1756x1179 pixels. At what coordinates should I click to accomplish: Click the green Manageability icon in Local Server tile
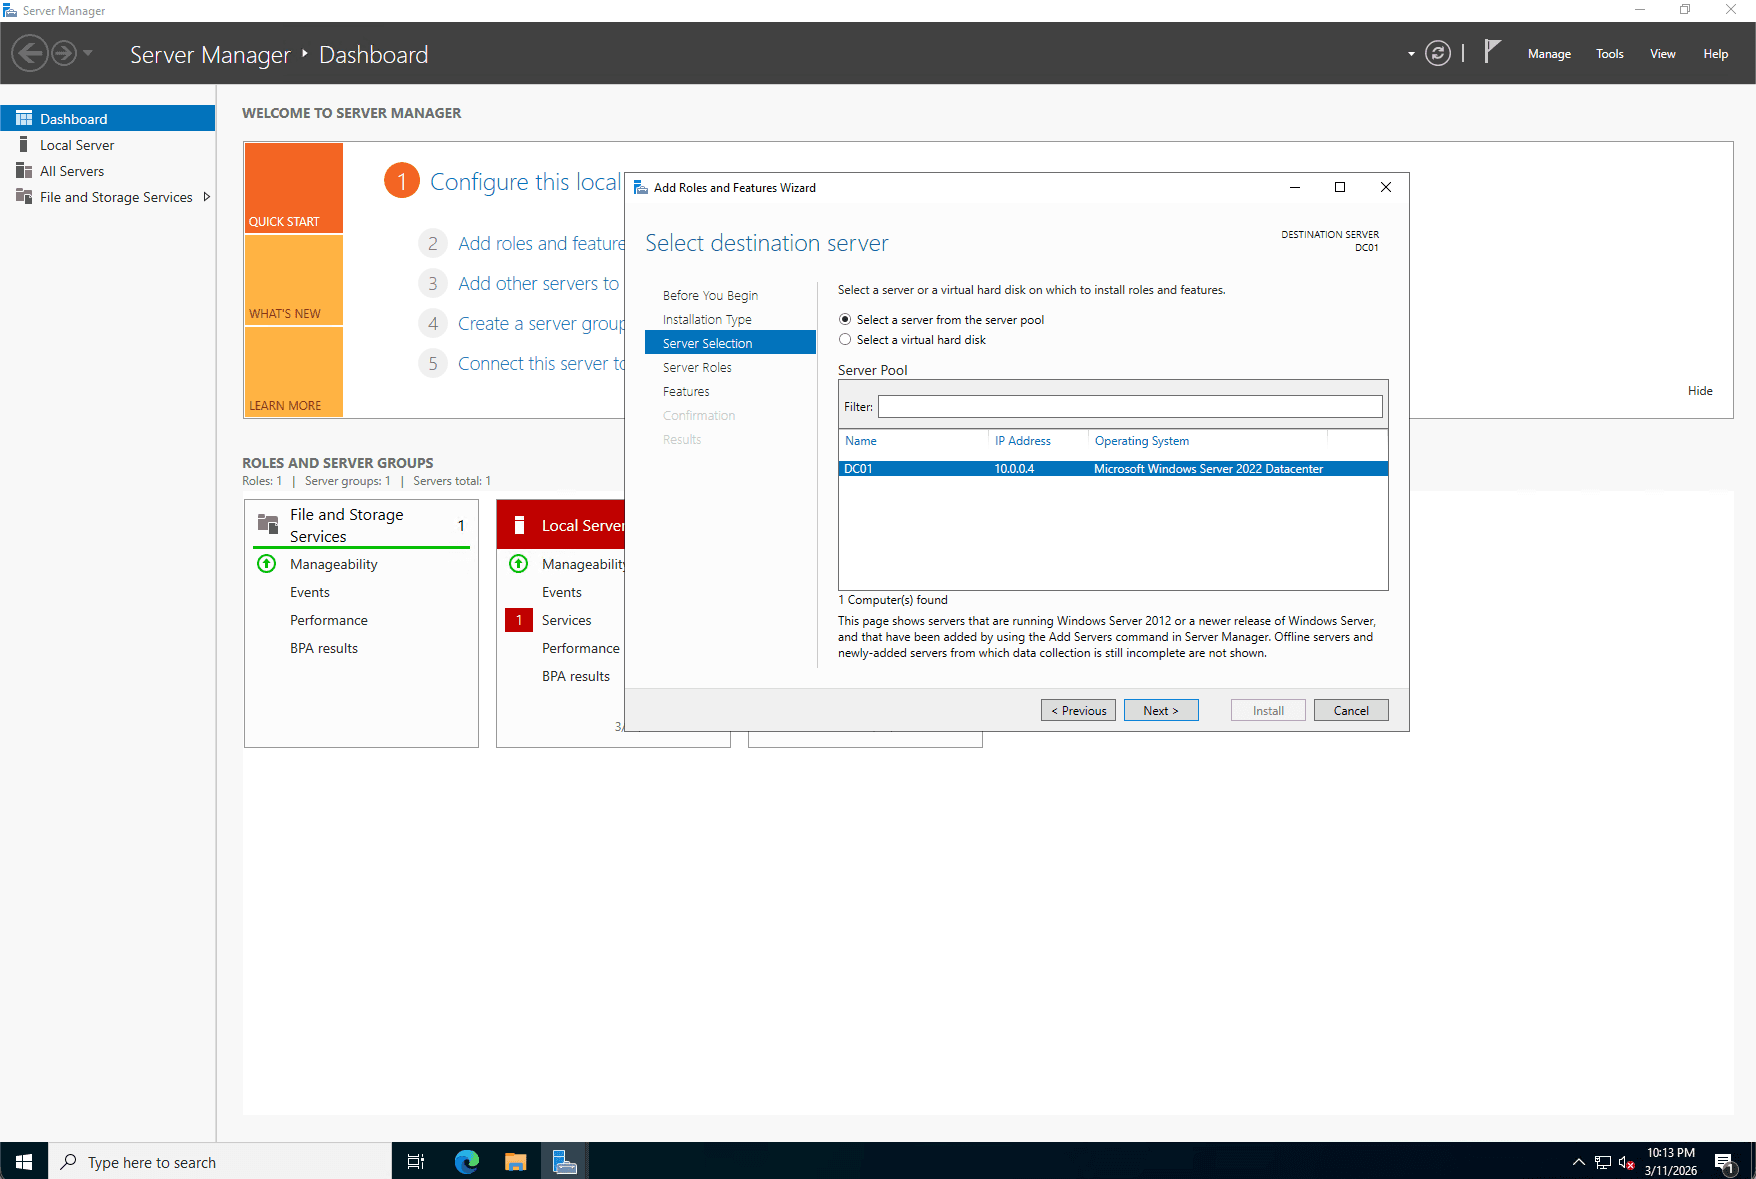point(519,563)
